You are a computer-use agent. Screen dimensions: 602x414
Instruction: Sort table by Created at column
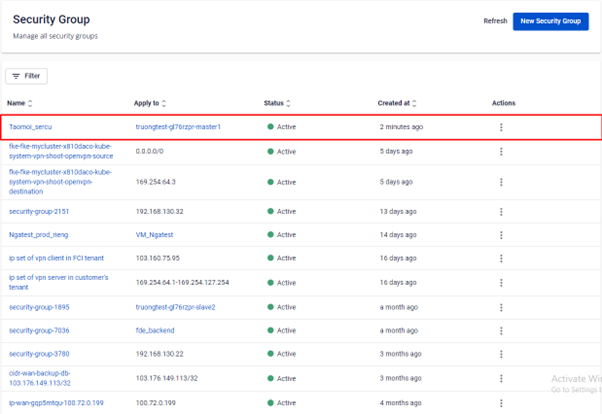pyautogui.click(x=414, y=103)
